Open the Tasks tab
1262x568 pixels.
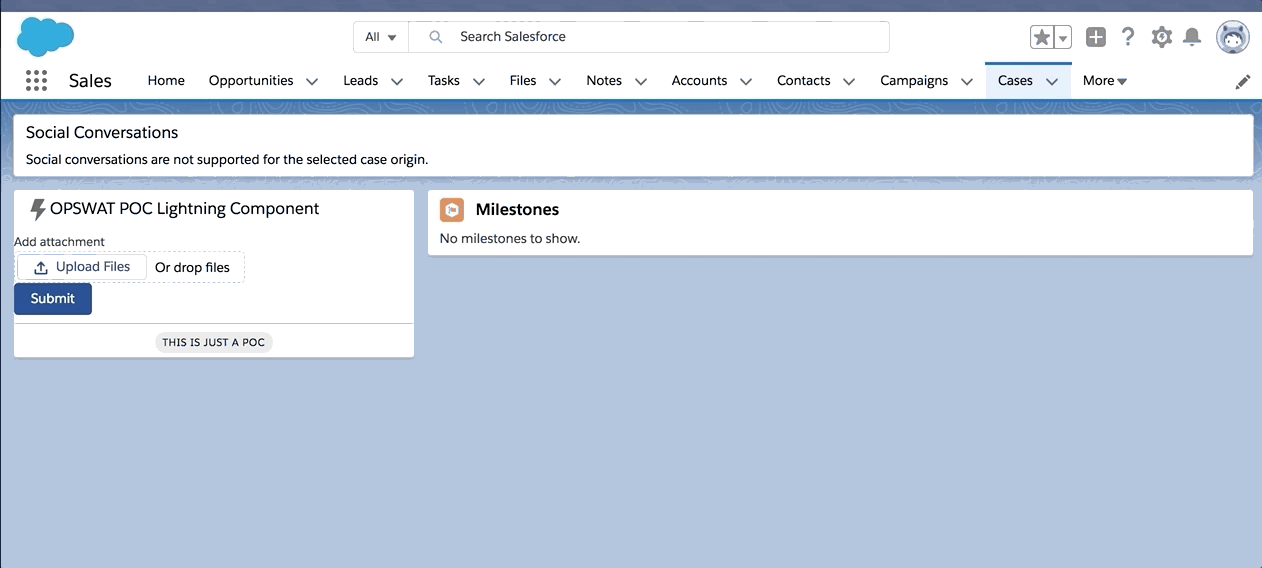pyautogui.click(x=444, y=81)
